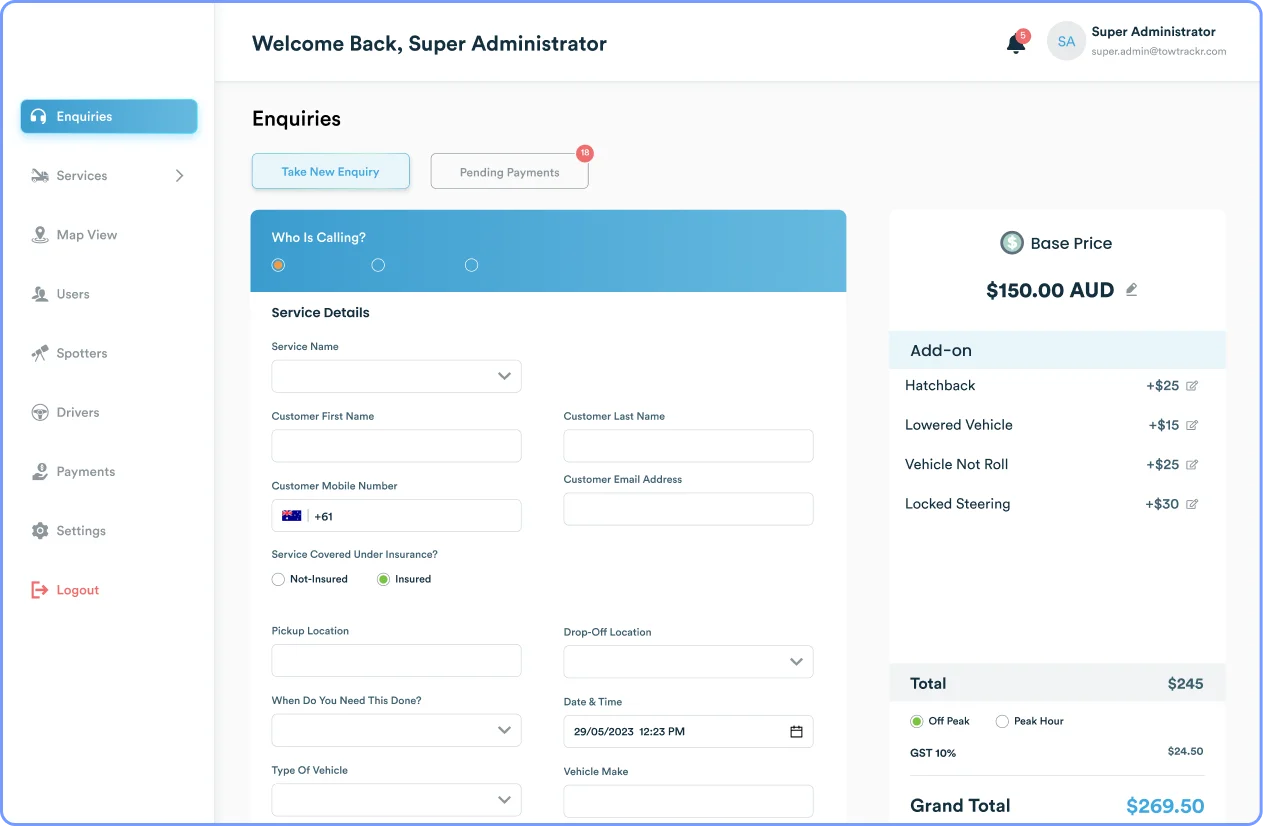Log out using the Logout link
Image resolution: width=1263 pixels, height=826 pixels.
coord(77,590)
